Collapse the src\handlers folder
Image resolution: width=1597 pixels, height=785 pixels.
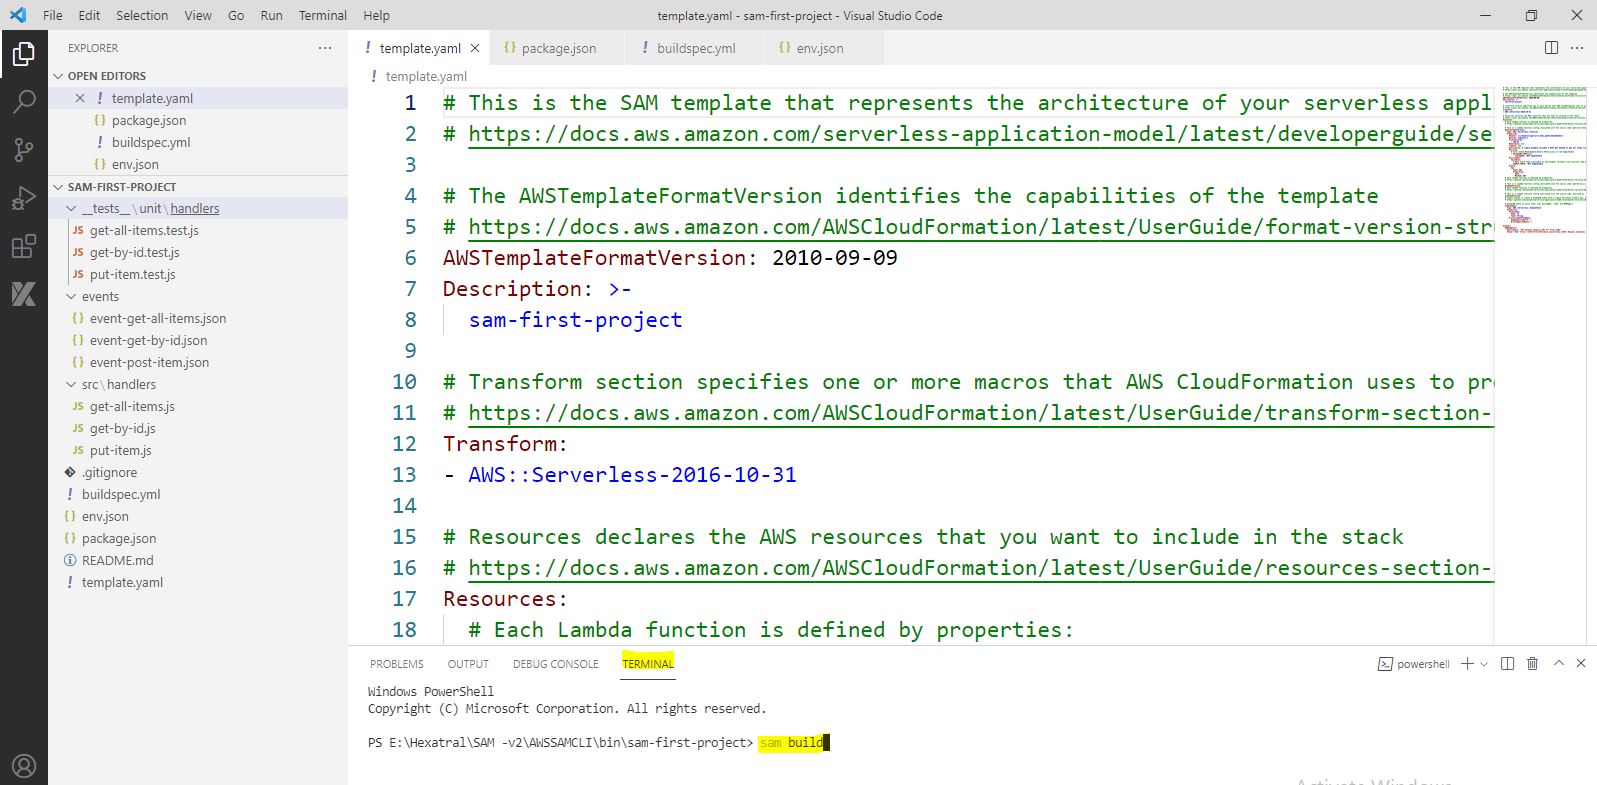[71, 385]
